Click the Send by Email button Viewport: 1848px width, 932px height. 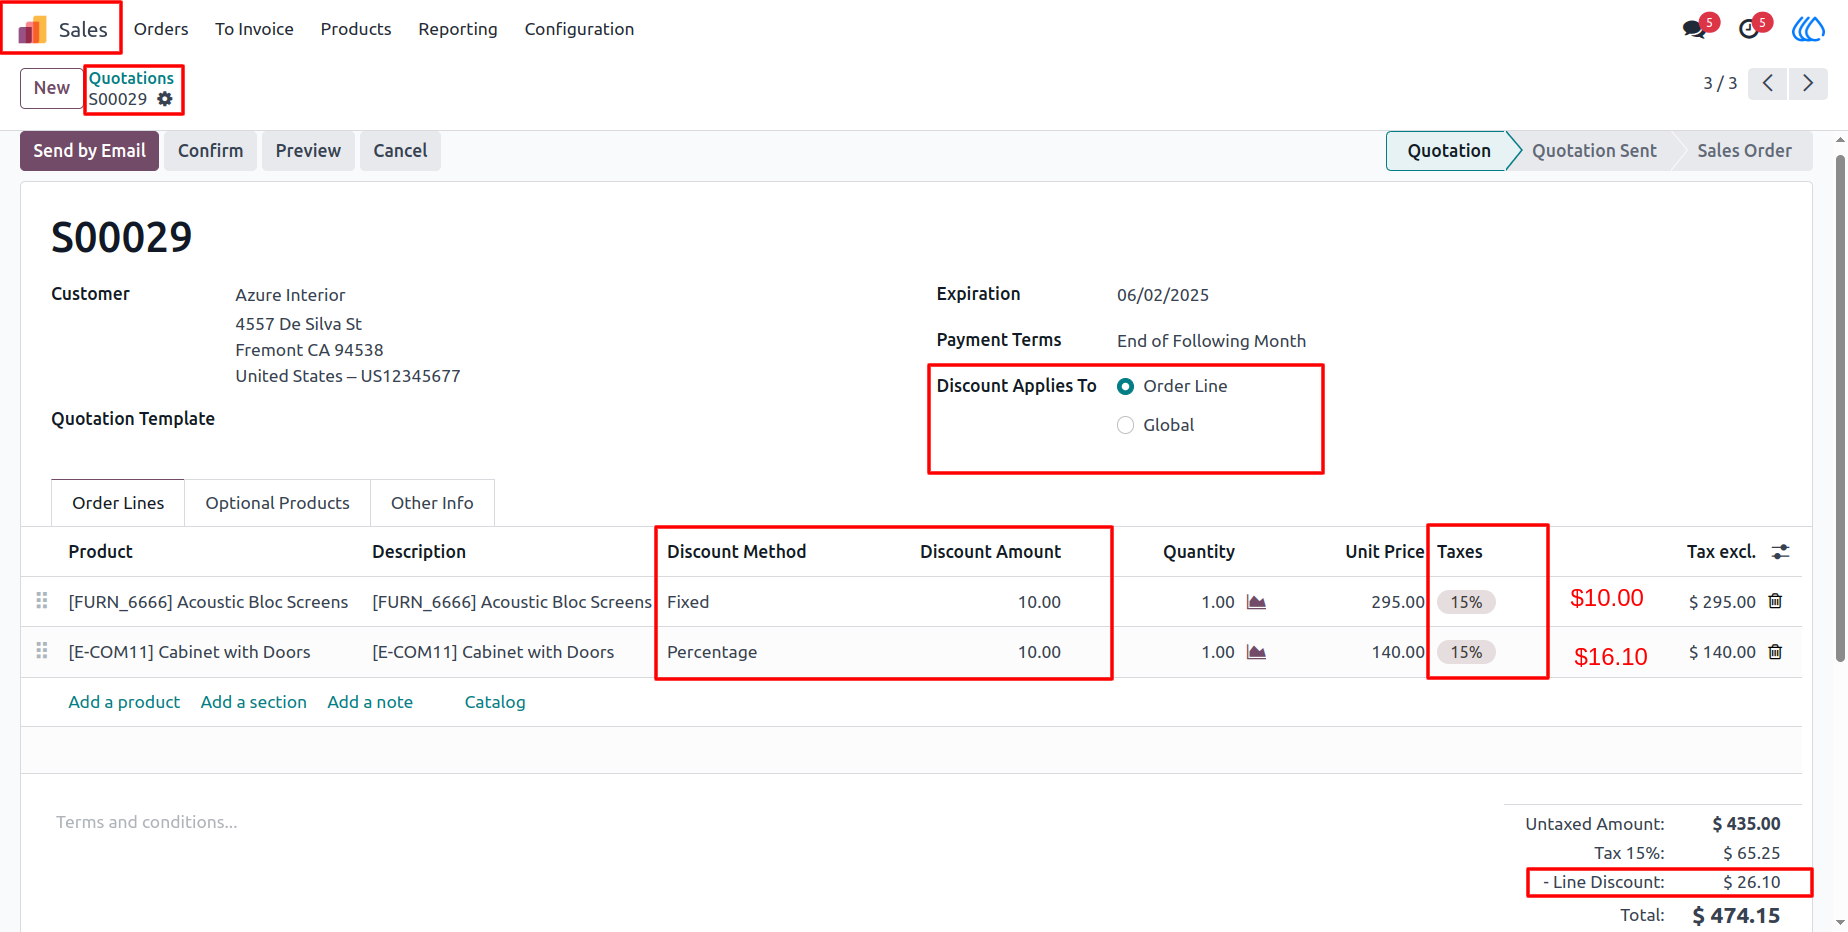pyautogui.click(x=89, y=151)
